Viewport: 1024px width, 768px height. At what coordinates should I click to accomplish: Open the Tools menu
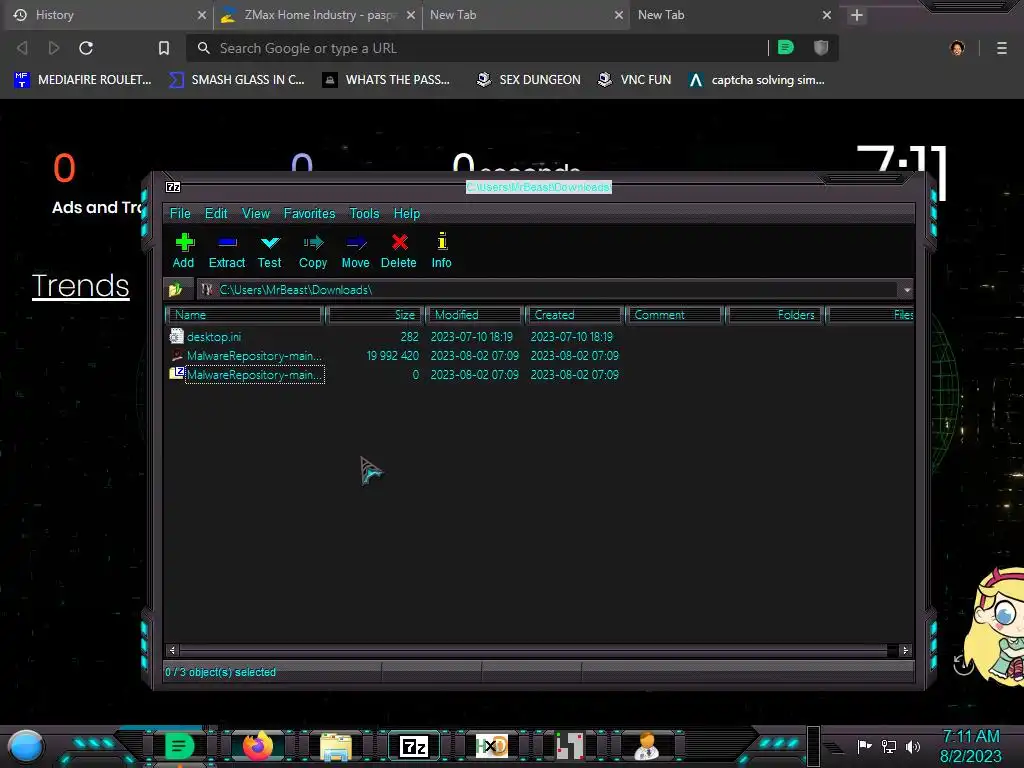pos(364,214)
